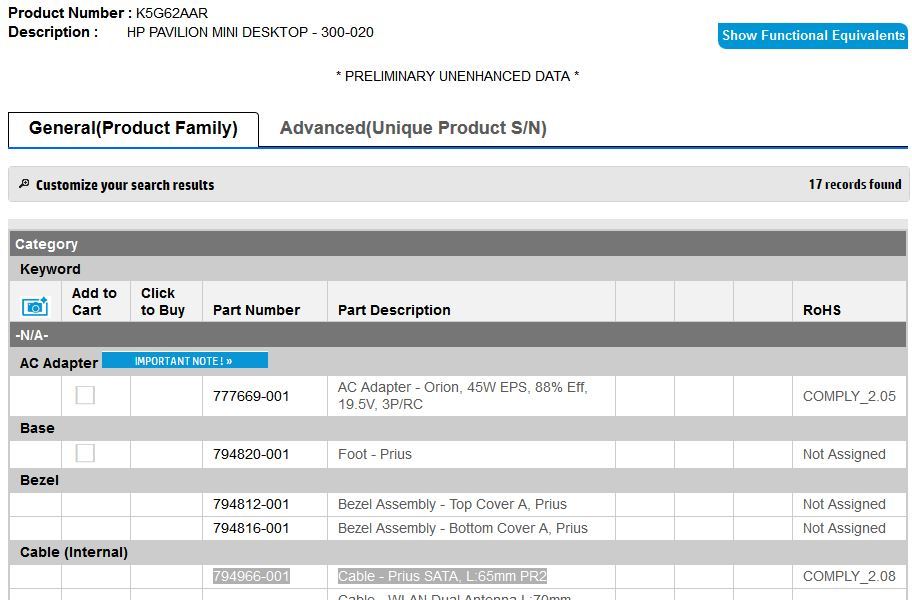
Task: Click product number K5G62AAR
Action: coord(172,13)
